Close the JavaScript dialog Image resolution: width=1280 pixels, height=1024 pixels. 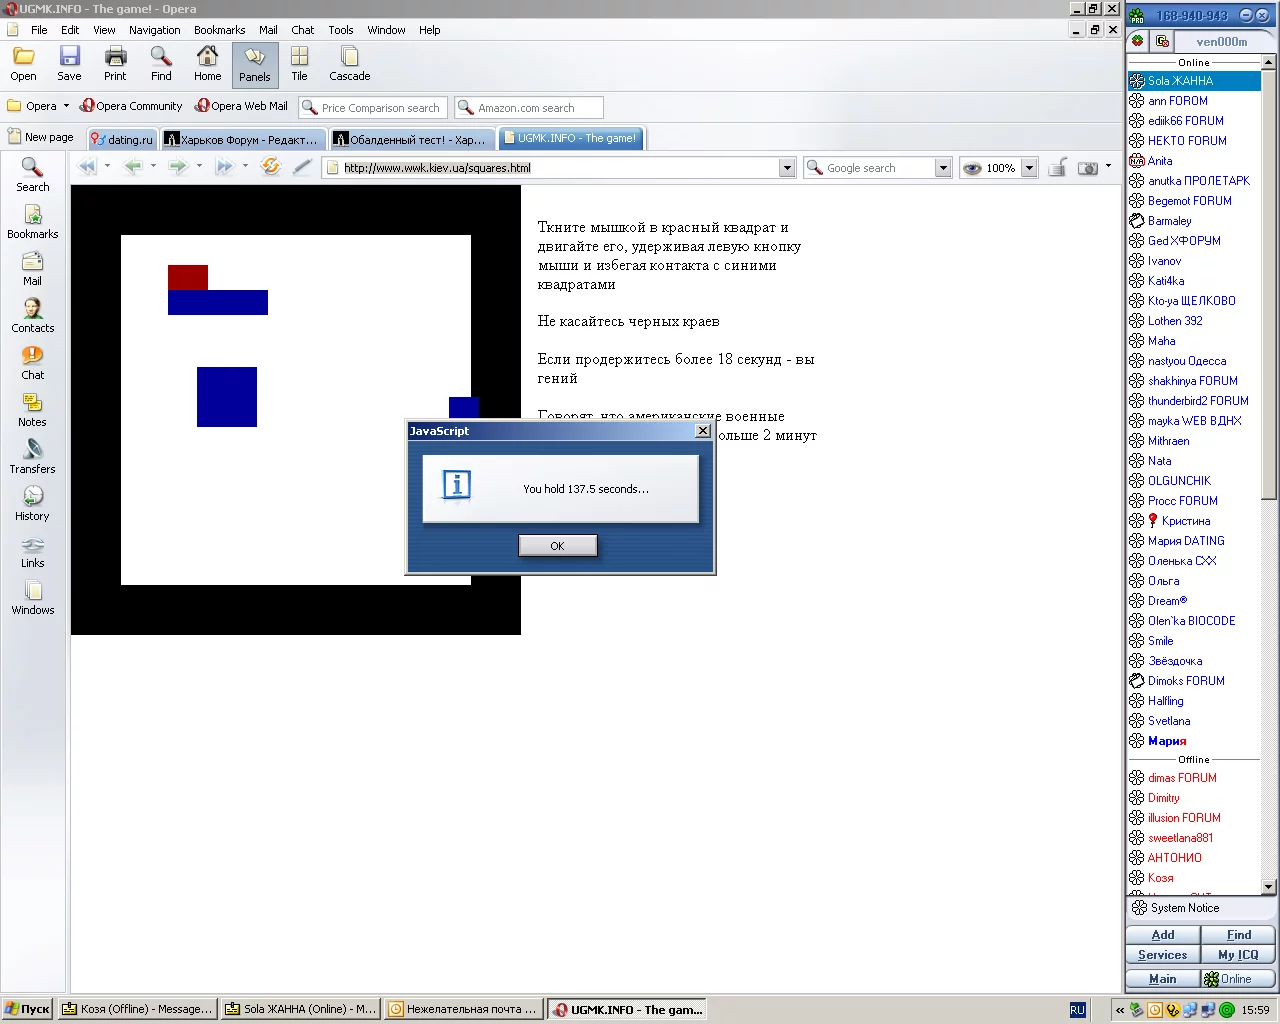point(703,431)
